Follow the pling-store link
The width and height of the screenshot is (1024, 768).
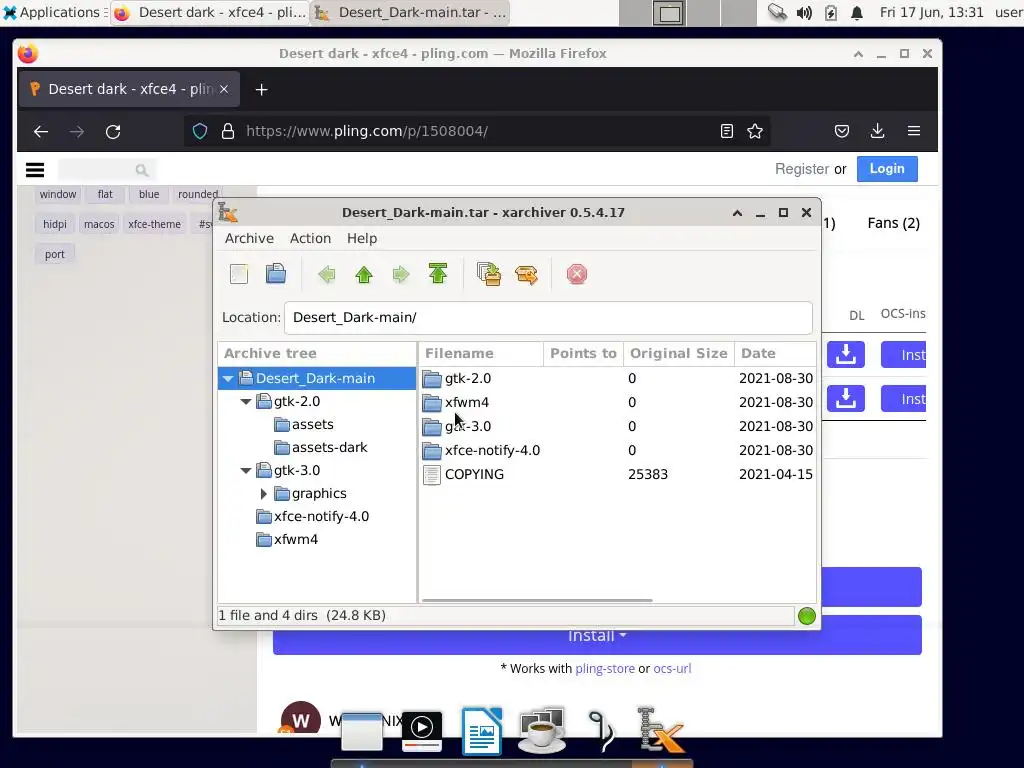(605, 669)
